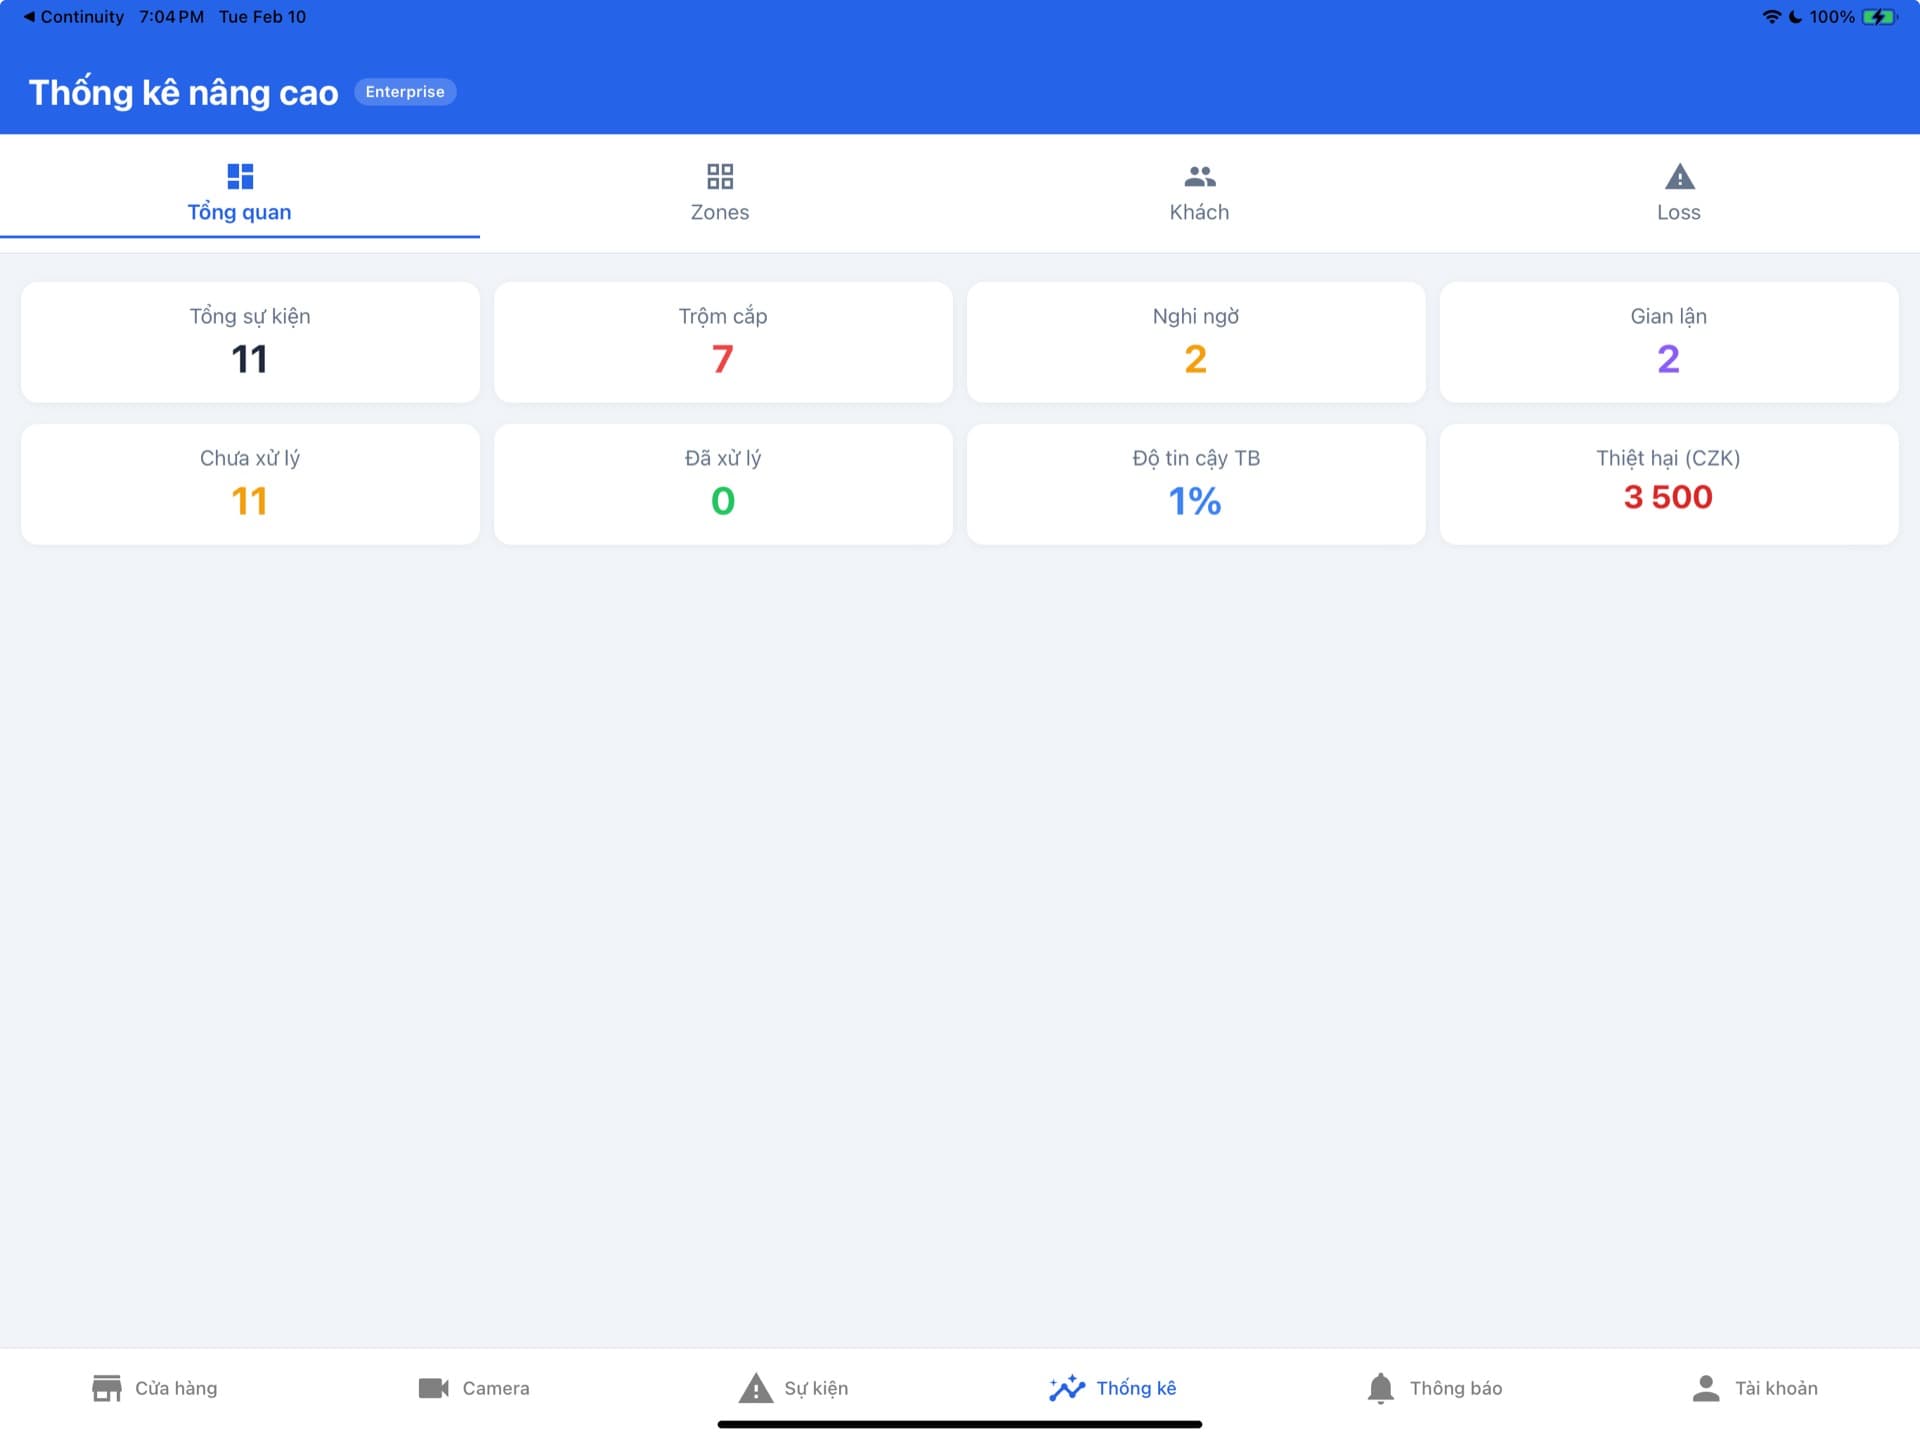This screenshot has height=1439, width=1920.
Task: Return to Continuity via back arrow
Action: point(30,17)
